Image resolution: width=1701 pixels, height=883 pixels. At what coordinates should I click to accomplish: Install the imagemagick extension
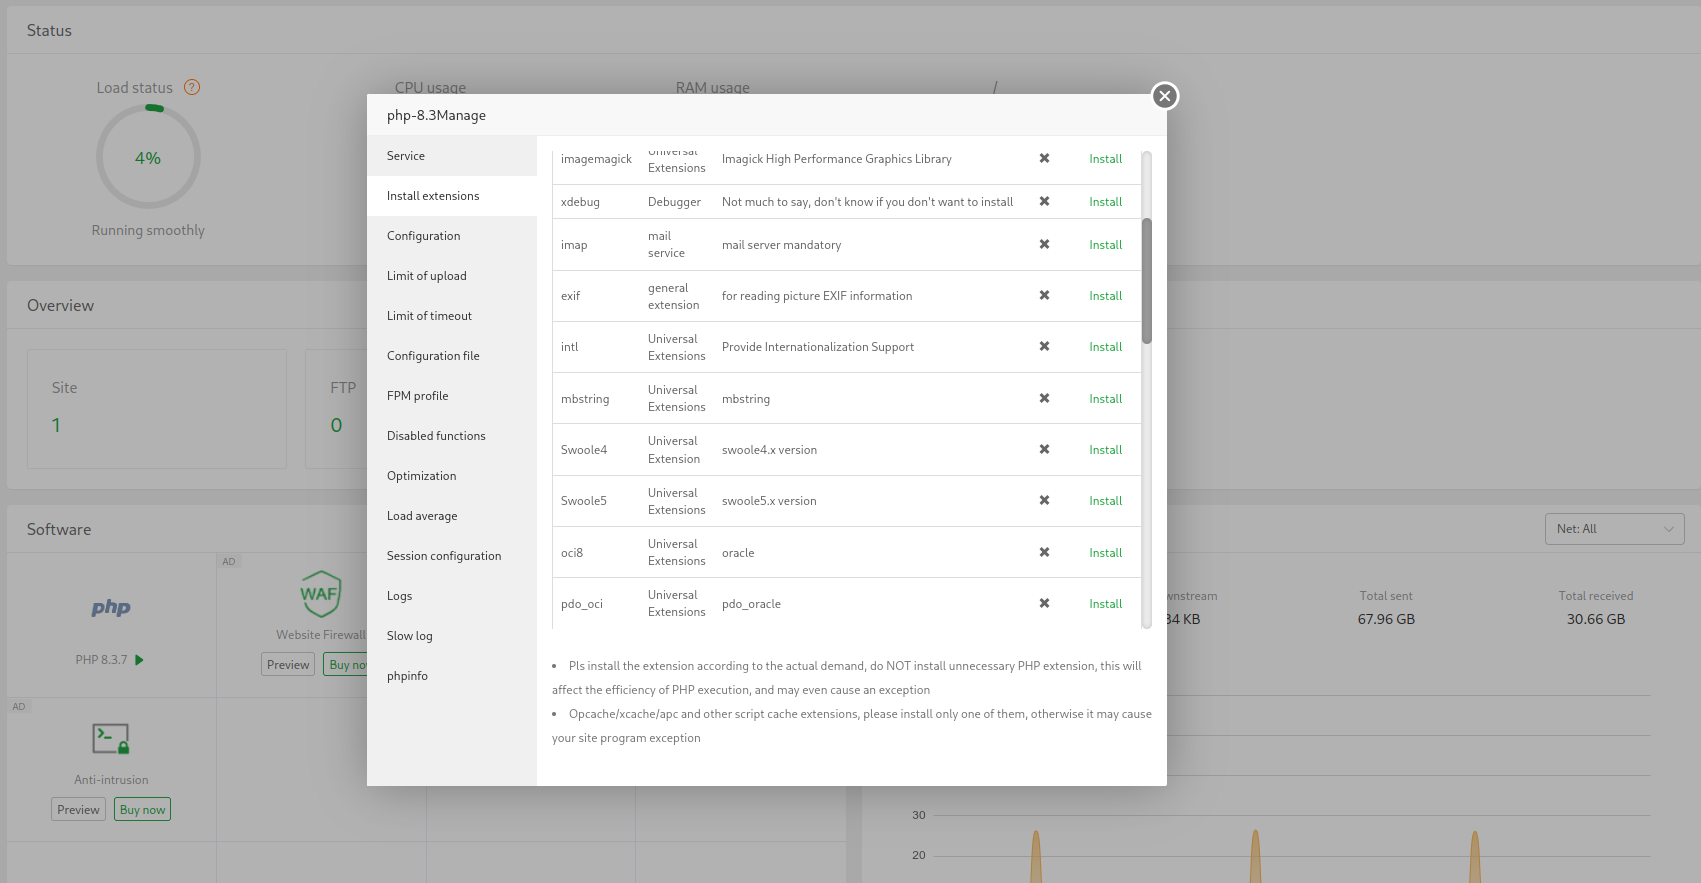1105,159
